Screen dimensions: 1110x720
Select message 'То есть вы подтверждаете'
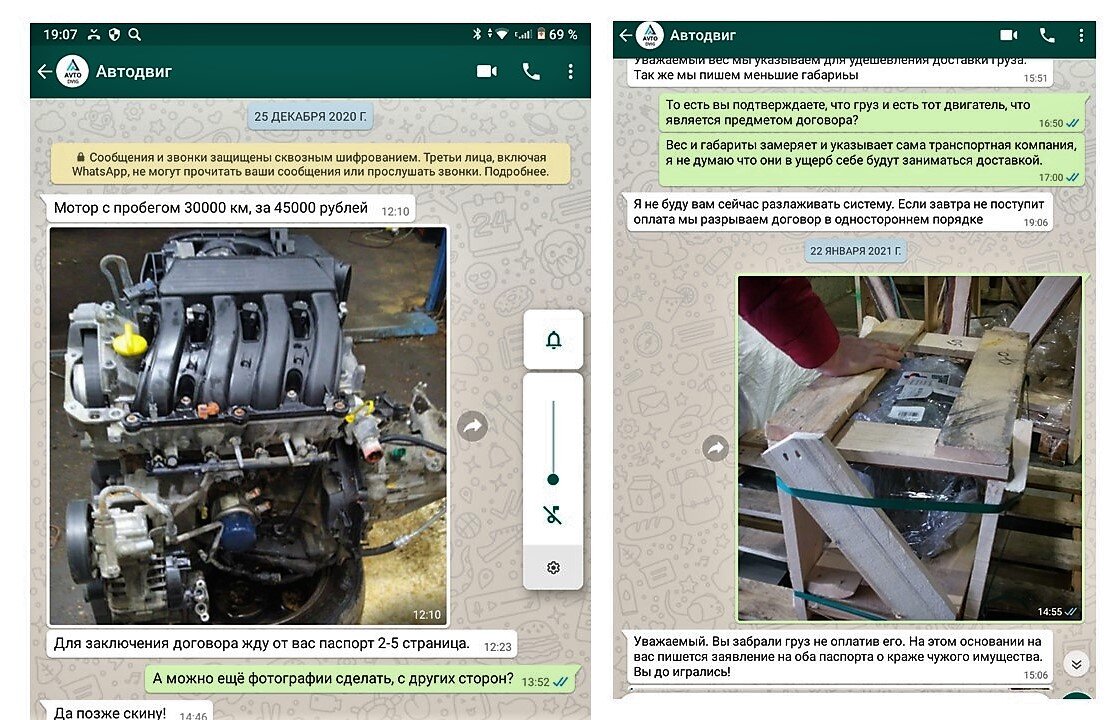click(x=872, y=113)
